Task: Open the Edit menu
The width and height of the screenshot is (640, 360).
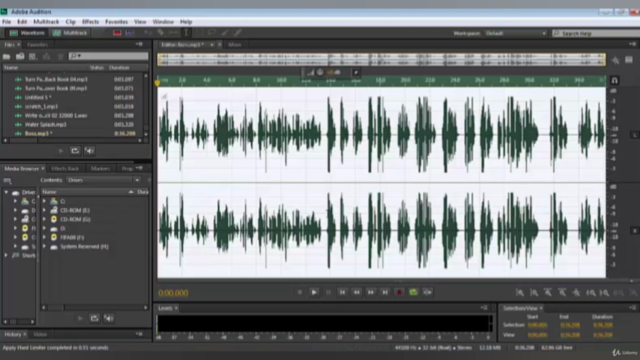Action: (22, 22)
